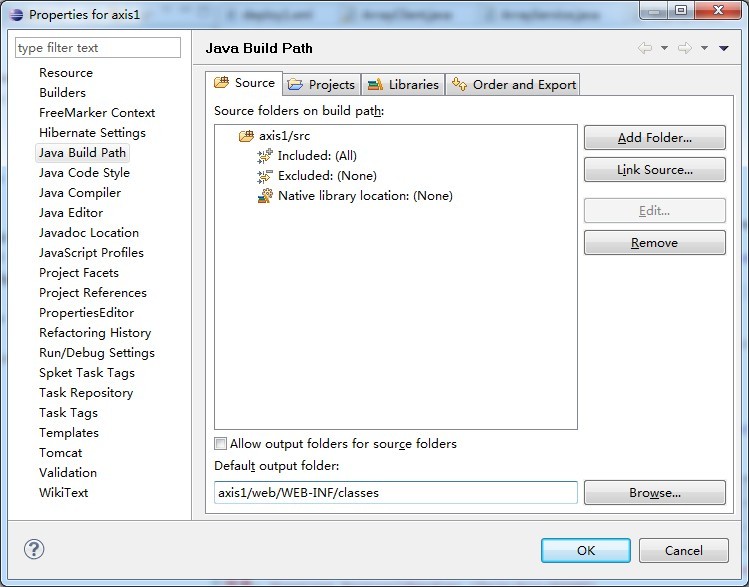Open the Refactoring History page

95,333
